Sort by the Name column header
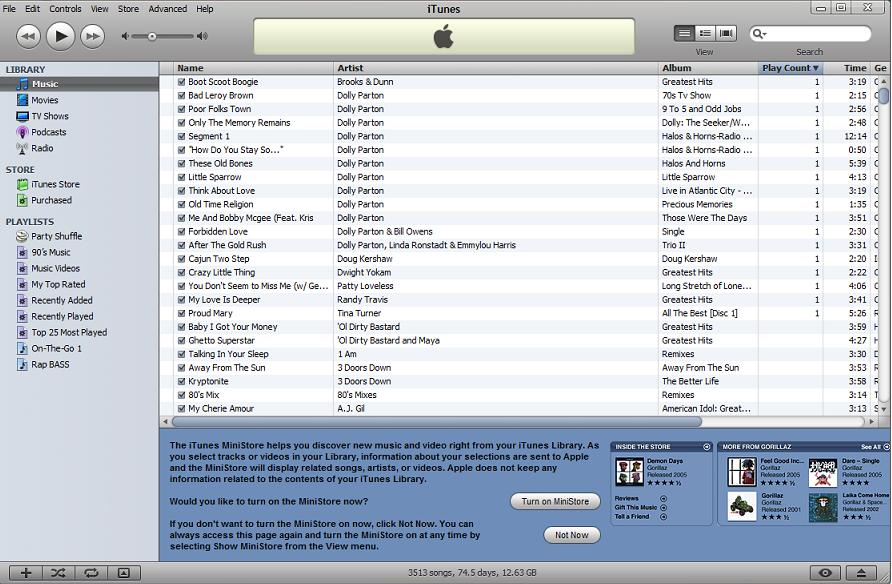 click(253, 68)
